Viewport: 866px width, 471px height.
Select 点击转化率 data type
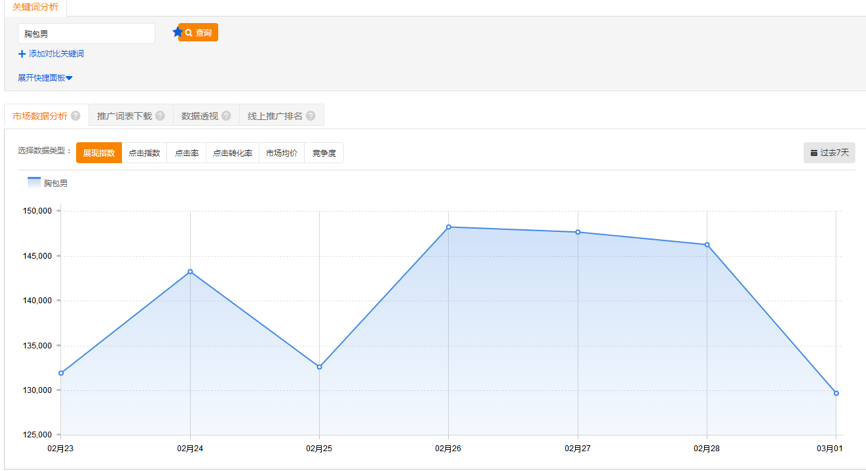232,153
